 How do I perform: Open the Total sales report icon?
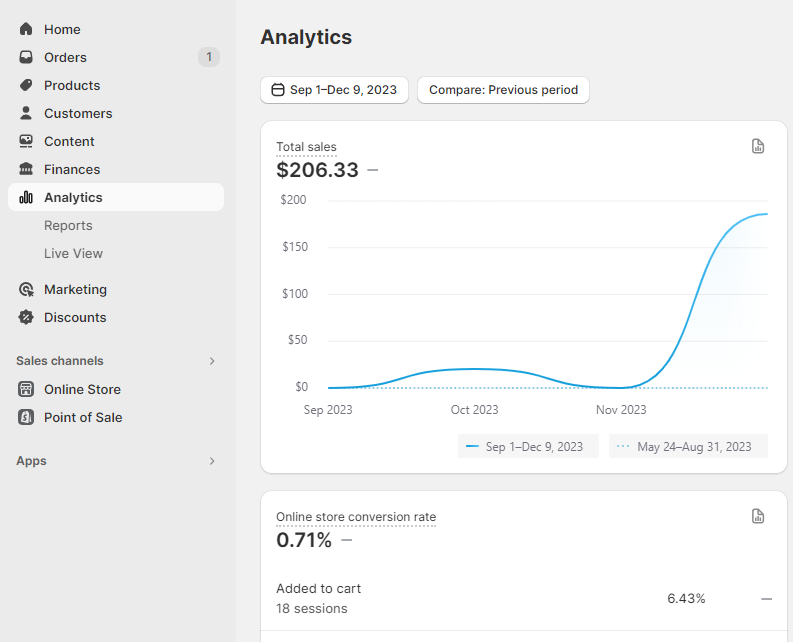point(758,146)
